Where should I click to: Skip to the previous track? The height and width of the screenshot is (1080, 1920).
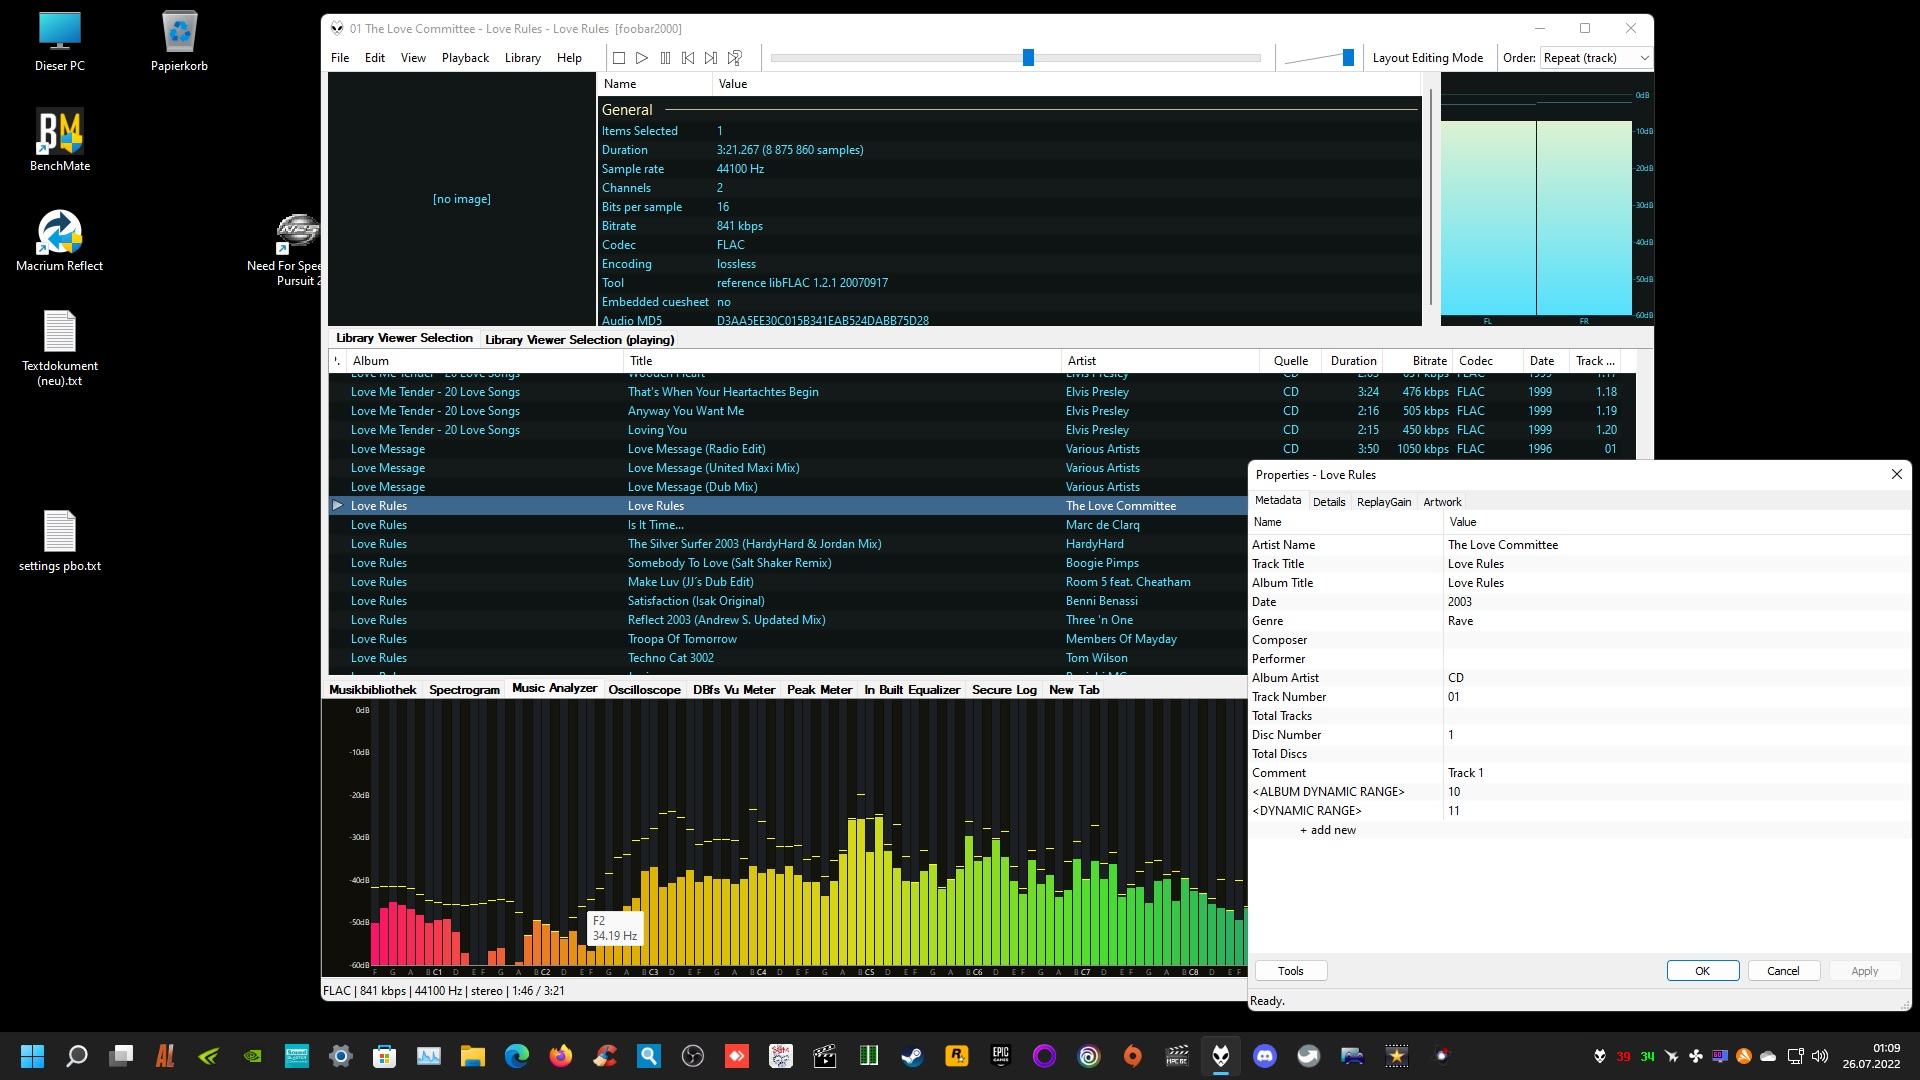(688, 58)
